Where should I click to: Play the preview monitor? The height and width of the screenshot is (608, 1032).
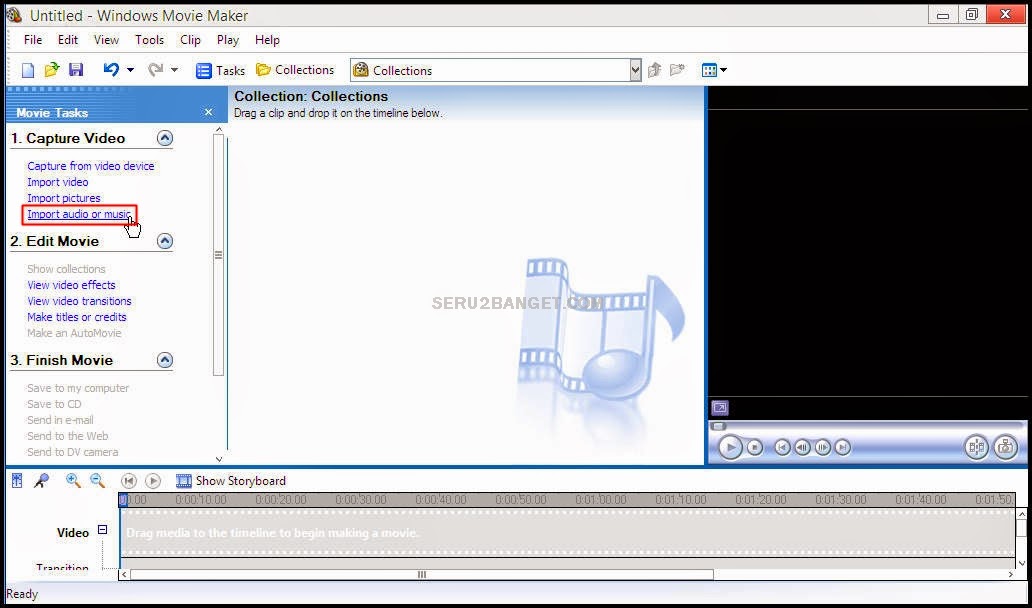coord(729,447)
